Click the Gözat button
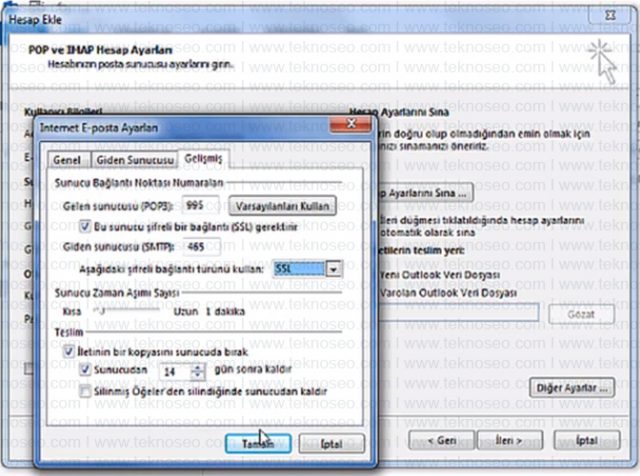640x476 pixels. pyautogui.click(x=581, y=314)
